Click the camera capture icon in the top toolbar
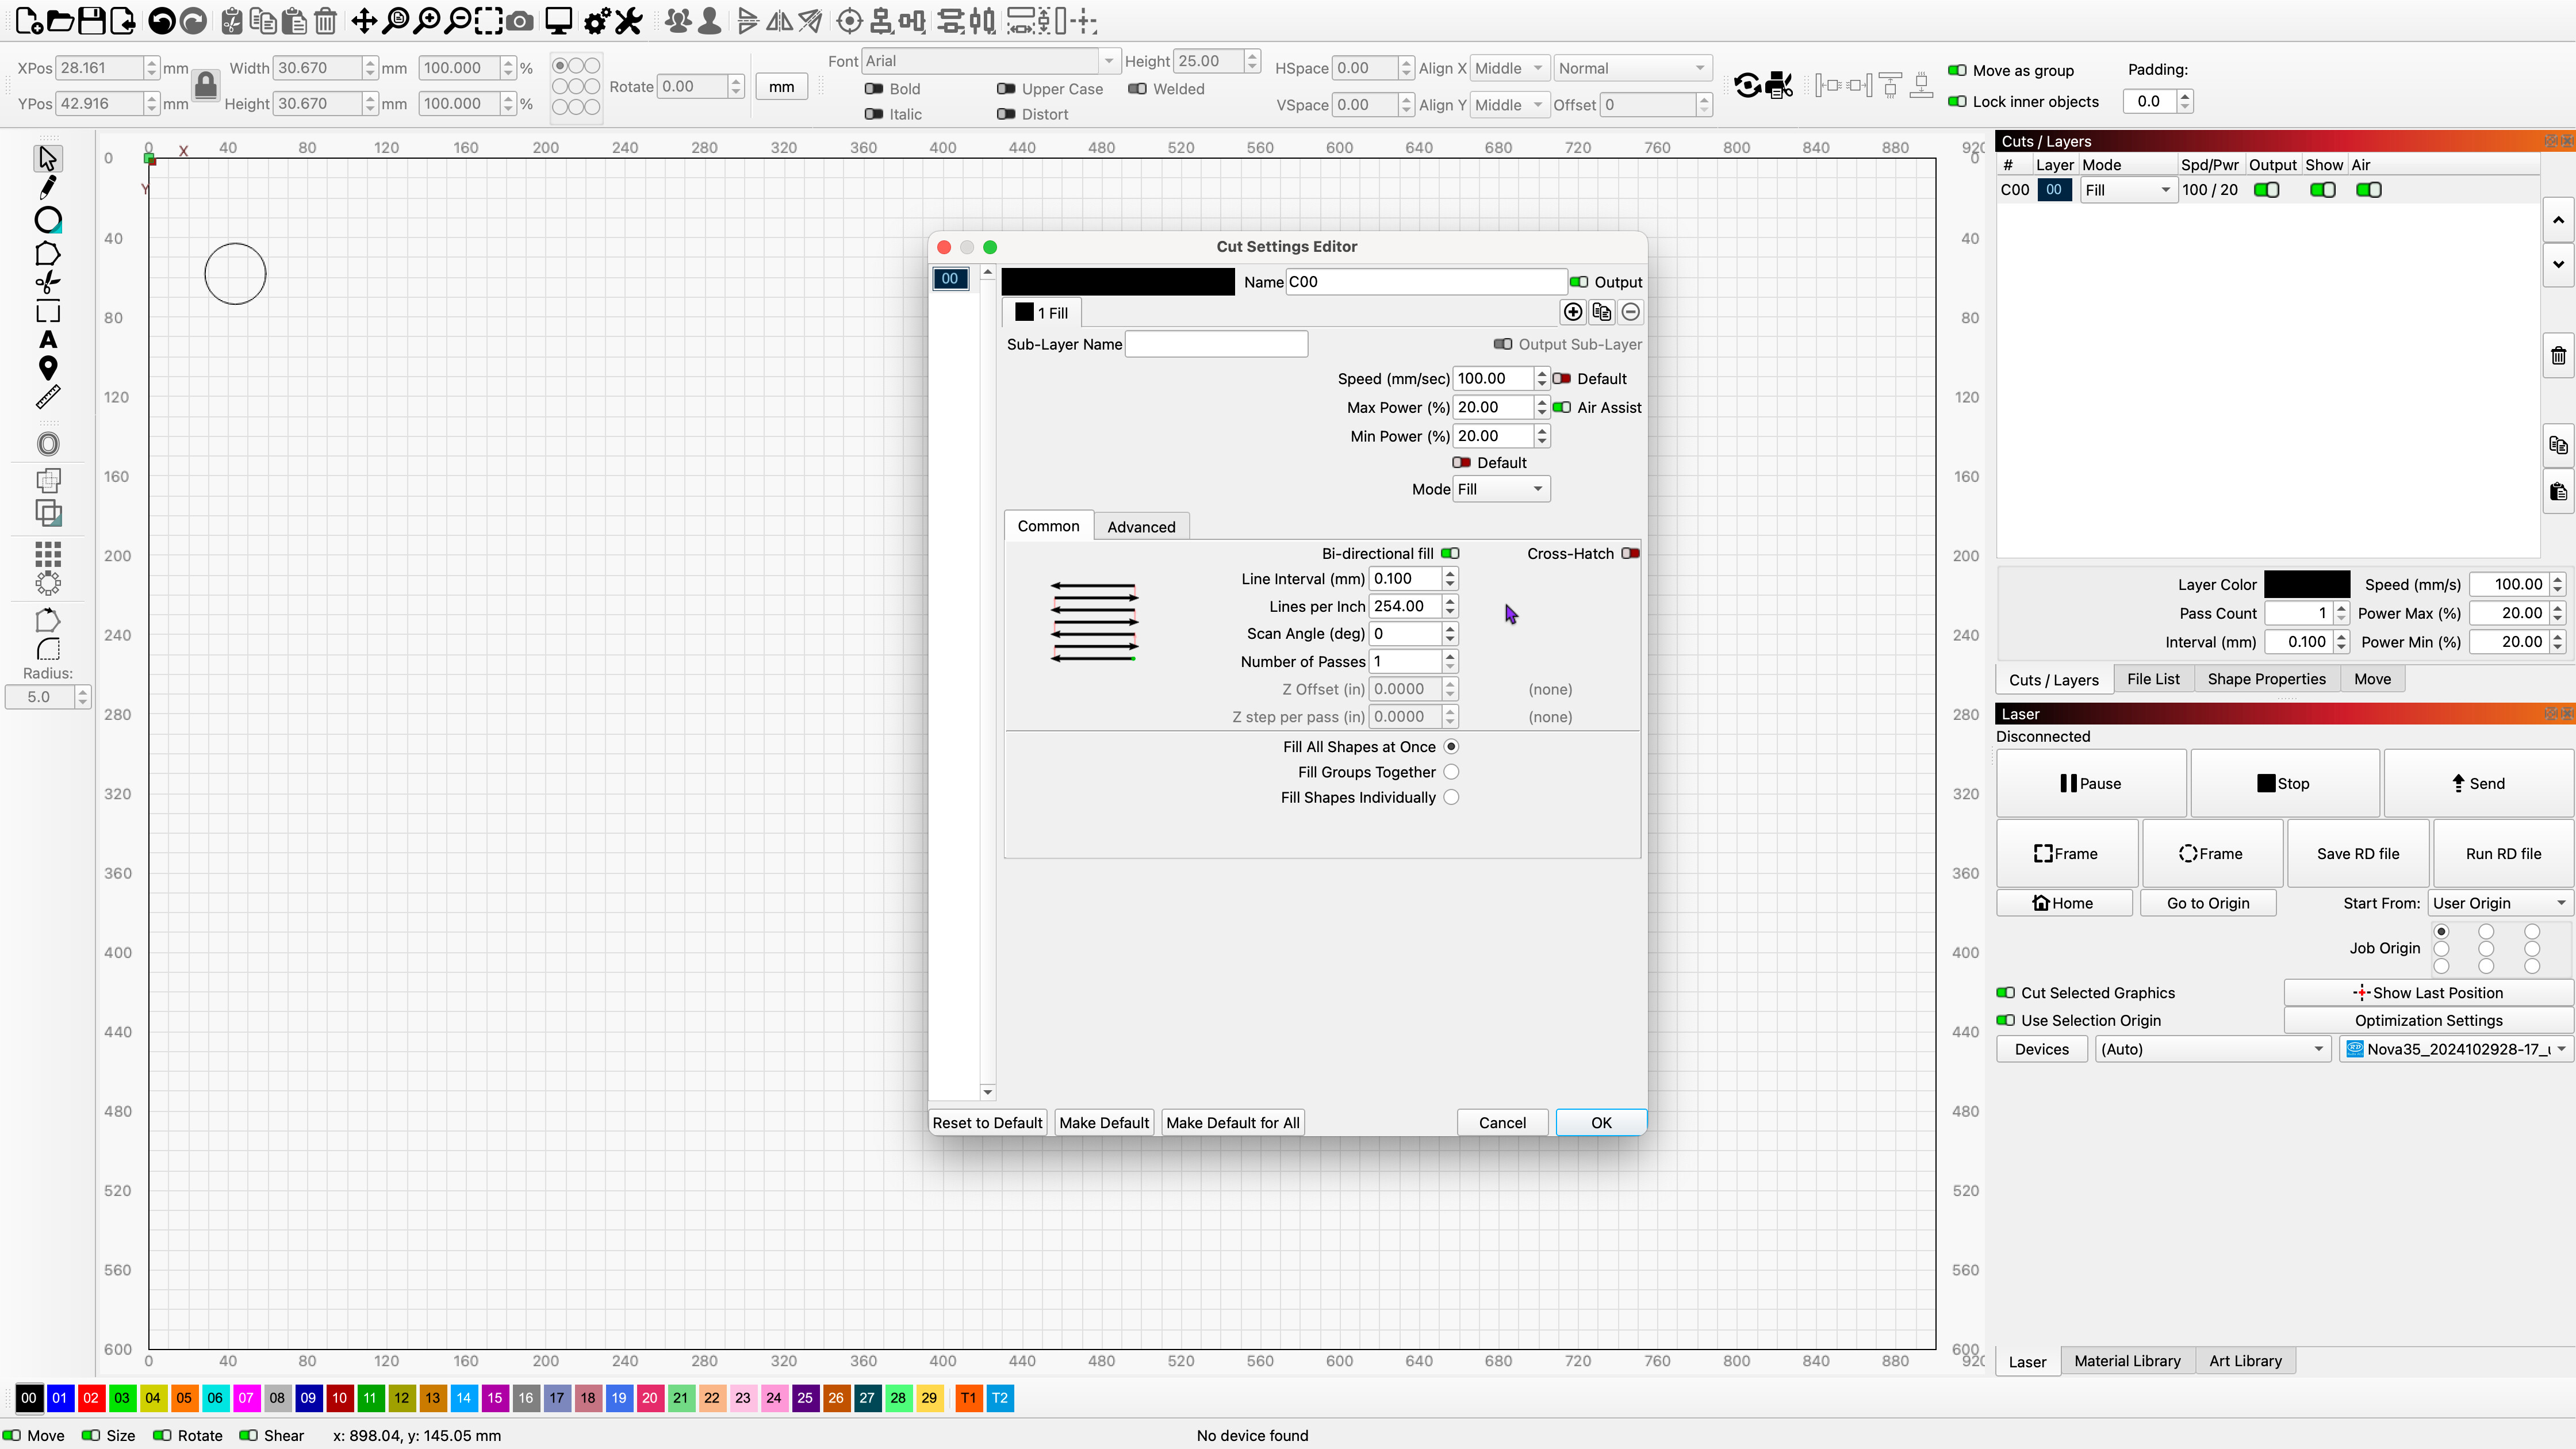Screen dimensions: 2576x1449 click(520, 21)
